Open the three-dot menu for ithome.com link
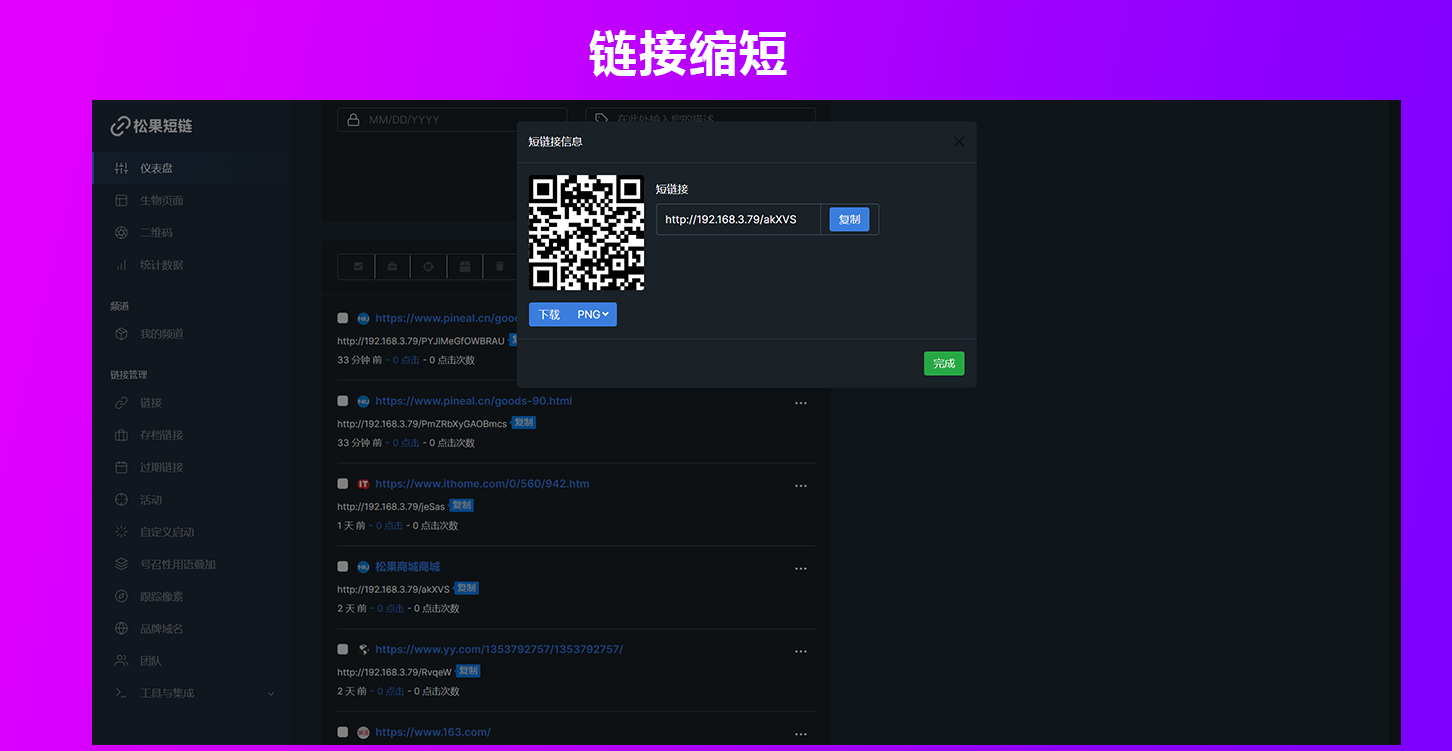Screen dimensions: 1452x751 coord(800,486)
